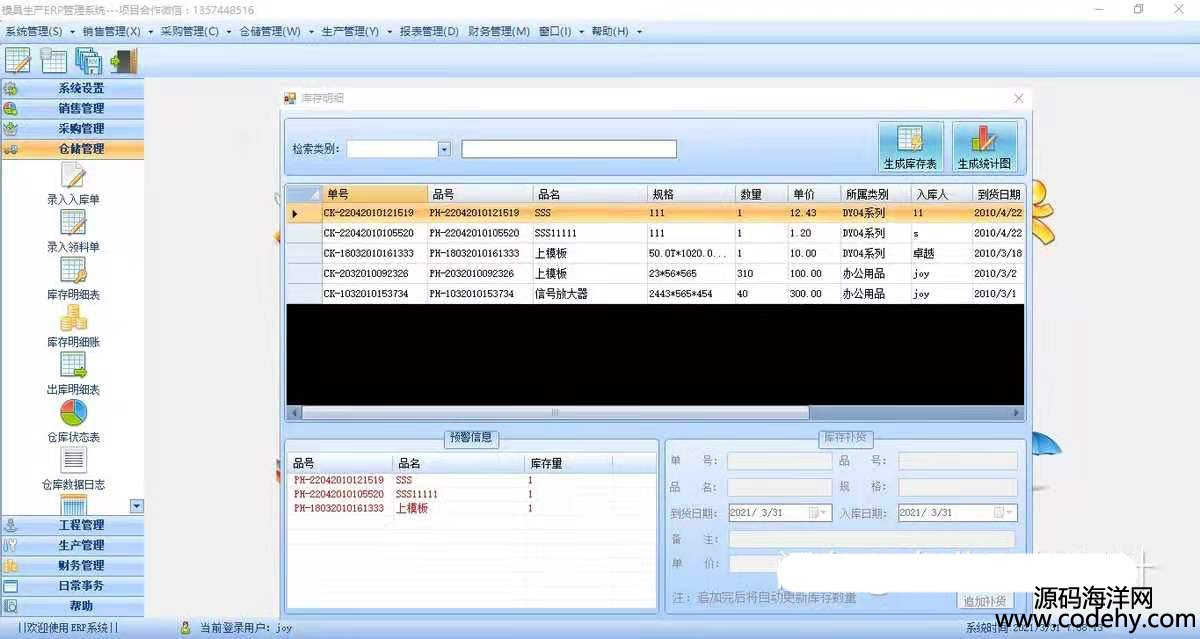Sort by 单号 column header

click(374, 194)
